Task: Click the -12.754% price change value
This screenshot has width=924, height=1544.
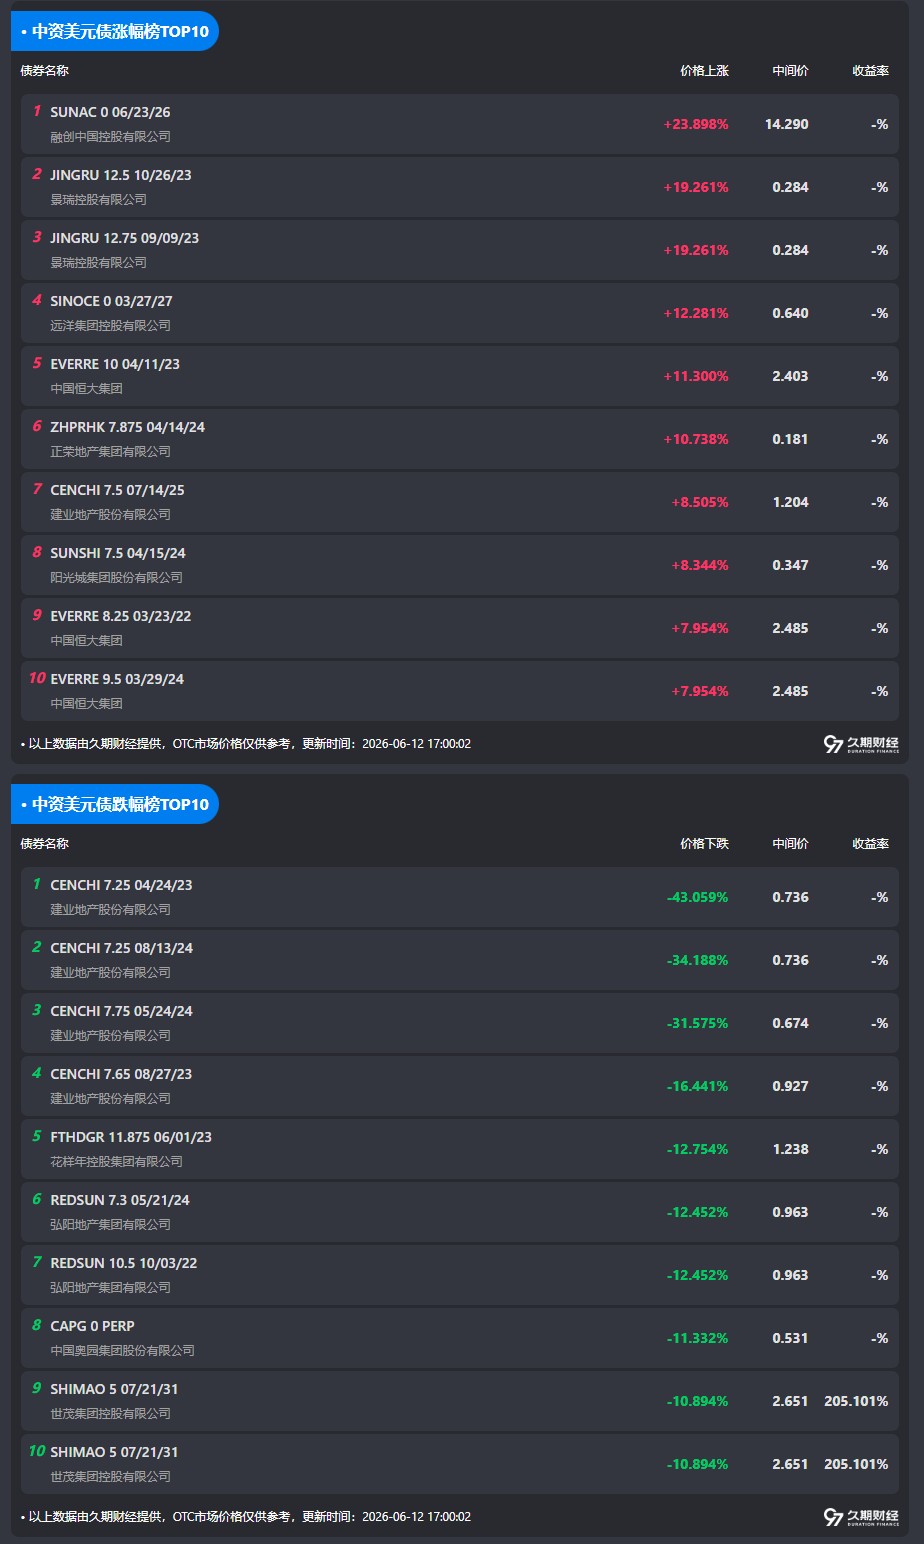Action: (697, 1149)
